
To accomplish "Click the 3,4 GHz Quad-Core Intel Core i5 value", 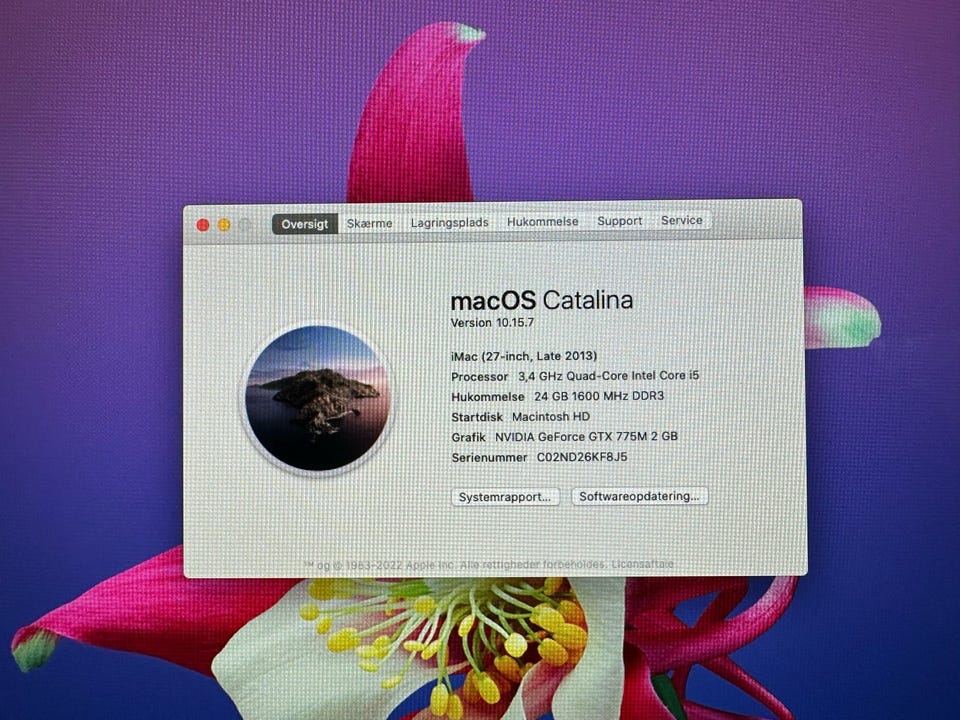I will pos(609,375).
